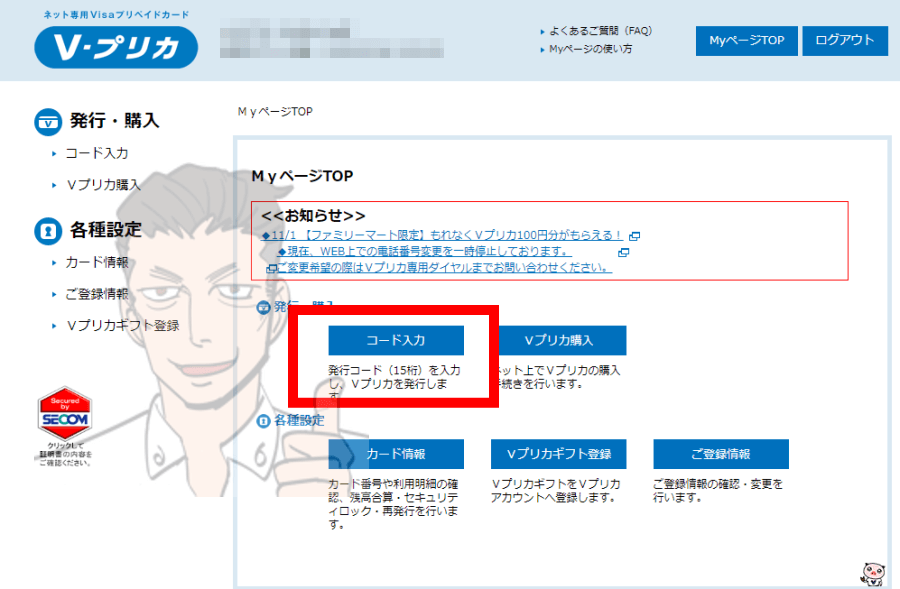Screen dimensions: 900x589
Task: Select Vプリカギフト登録 in the sidebar
Action: coord(123,326)
